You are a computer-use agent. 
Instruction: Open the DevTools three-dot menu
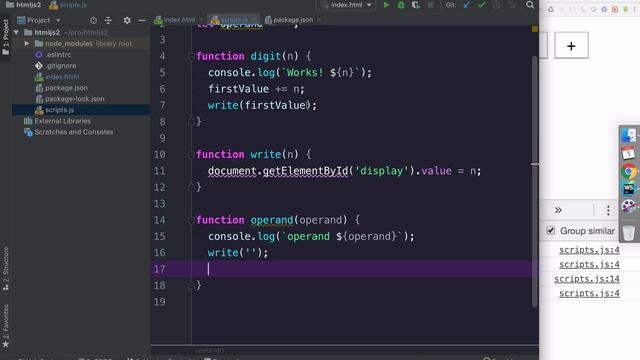[x=608, y=210]
